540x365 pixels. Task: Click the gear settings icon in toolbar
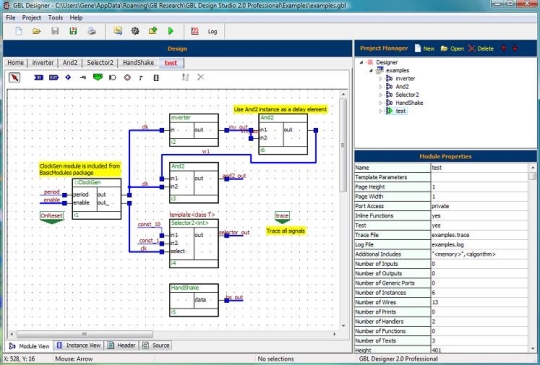coord(135,31)
